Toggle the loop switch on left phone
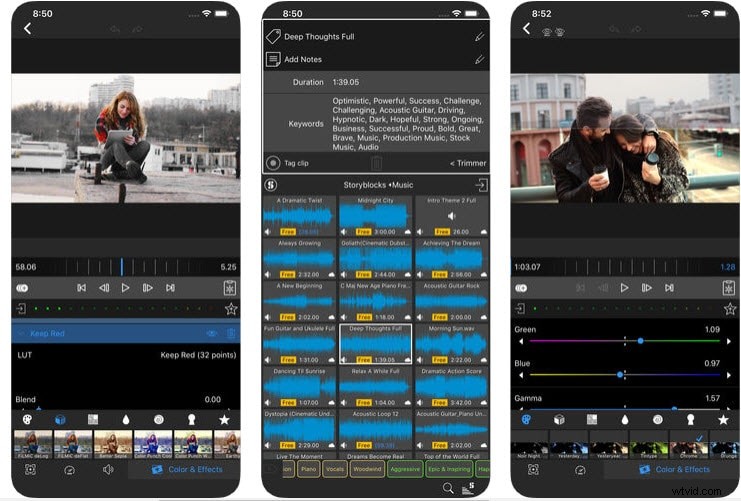This screenshot has width=741, height=501. click(x=22, y=288)
